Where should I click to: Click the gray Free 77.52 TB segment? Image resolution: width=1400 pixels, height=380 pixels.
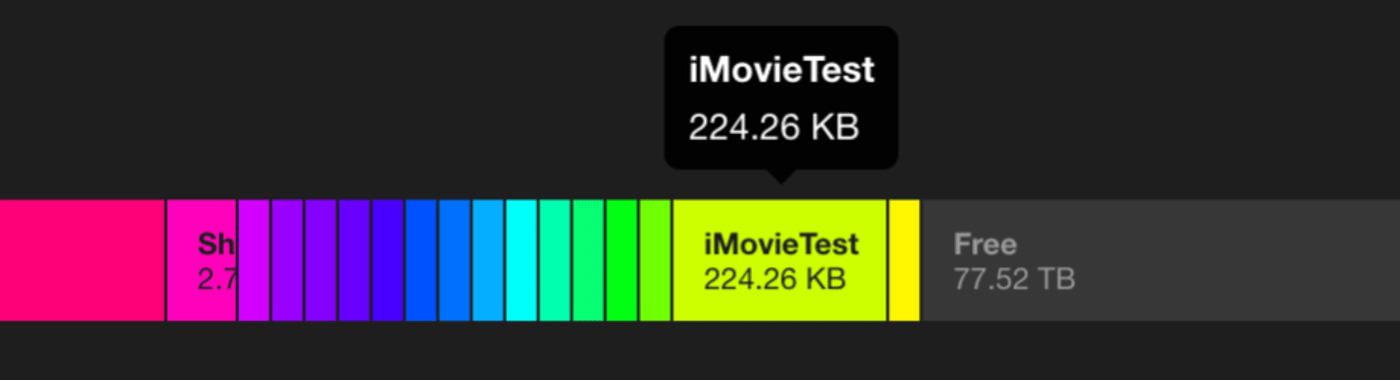coord(1160,260)
